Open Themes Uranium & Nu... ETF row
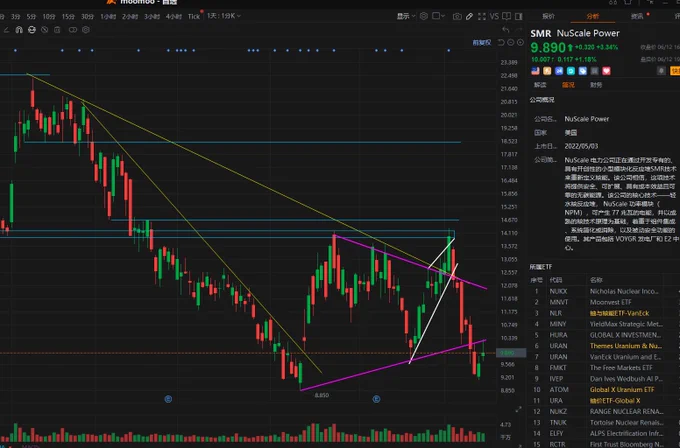The image size is (680, 448). point(605,346)
